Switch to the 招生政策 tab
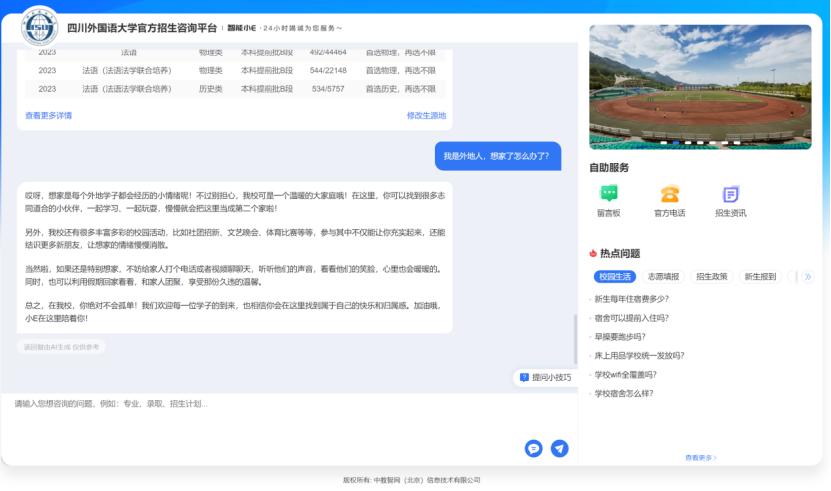The width and height of the screenshot is (831, 491). (711, 276)
